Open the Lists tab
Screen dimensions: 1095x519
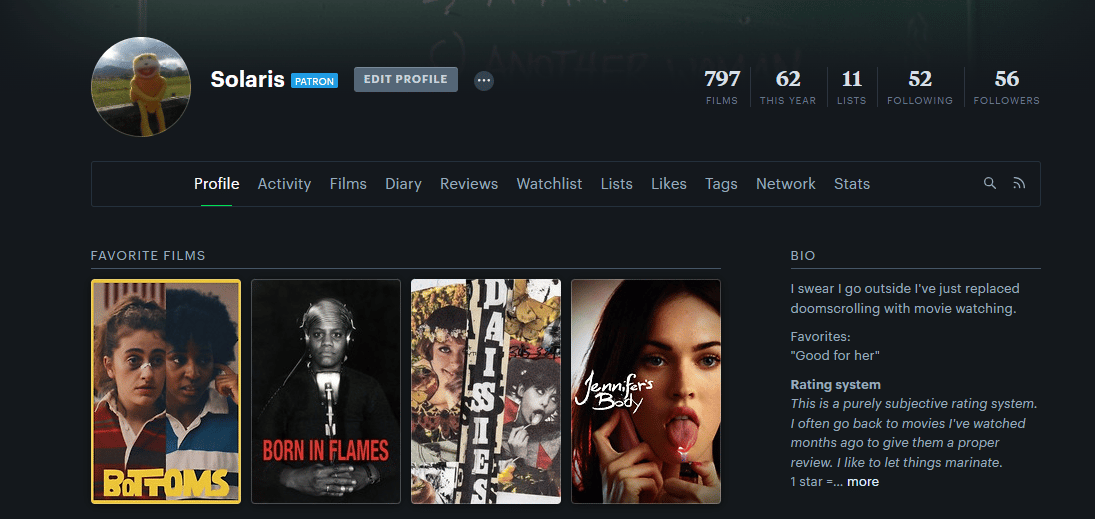(617, 184)
